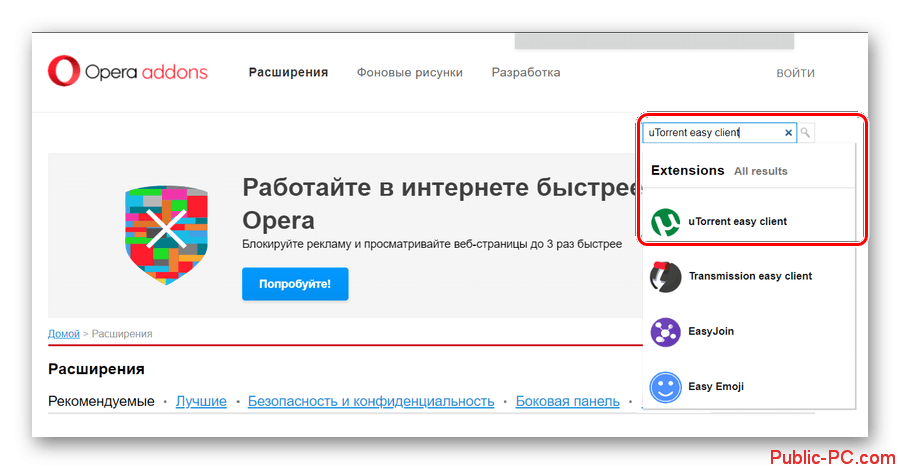Click the ad blocker shield image
The width and height of the screenshot is (900, 469).
[169, 234]
